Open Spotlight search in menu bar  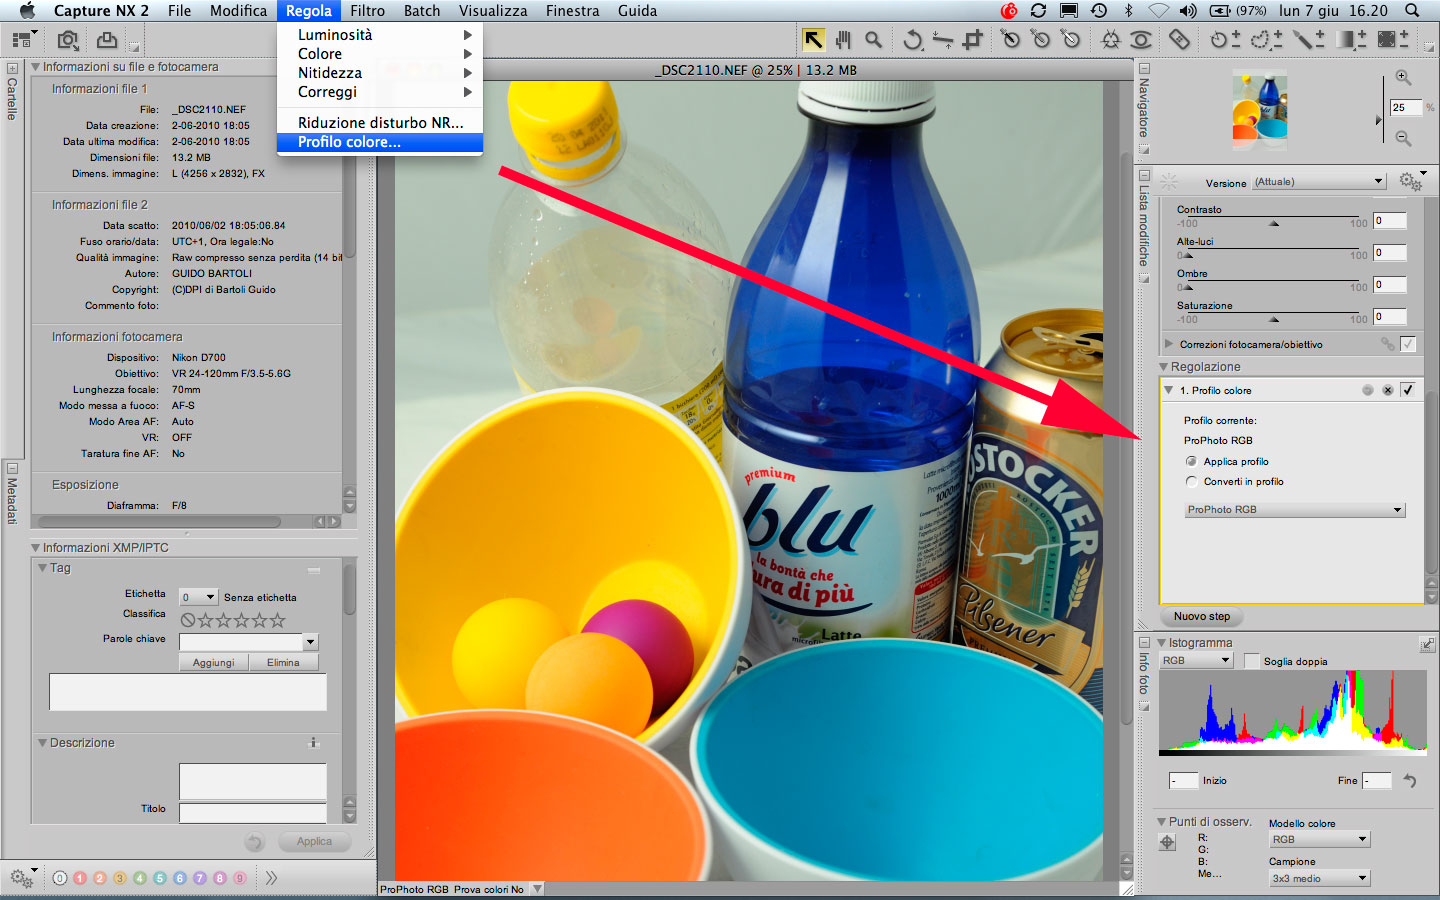click(x=1412, y=11)
